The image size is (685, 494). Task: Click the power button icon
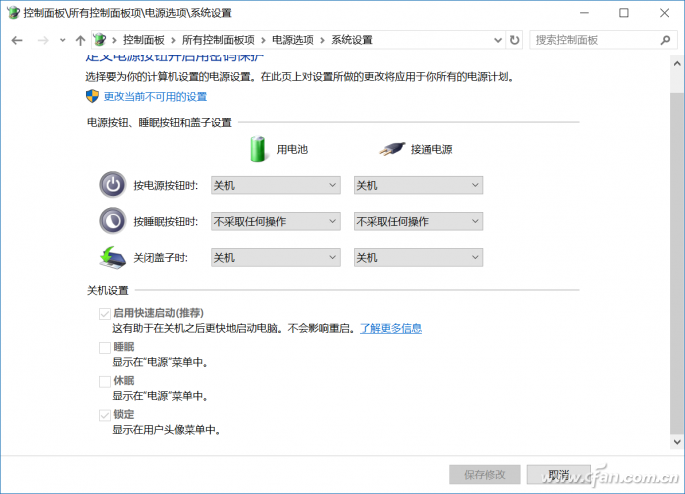[113, 185]
